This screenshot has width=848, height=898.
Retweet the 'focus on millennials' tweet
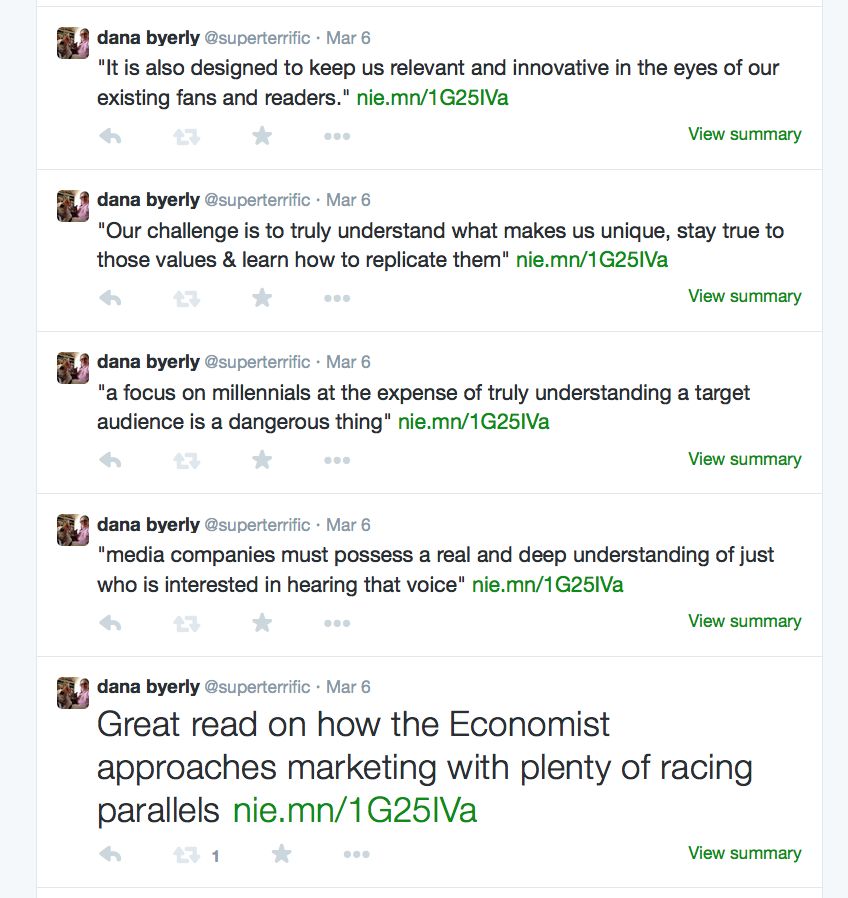186,461
